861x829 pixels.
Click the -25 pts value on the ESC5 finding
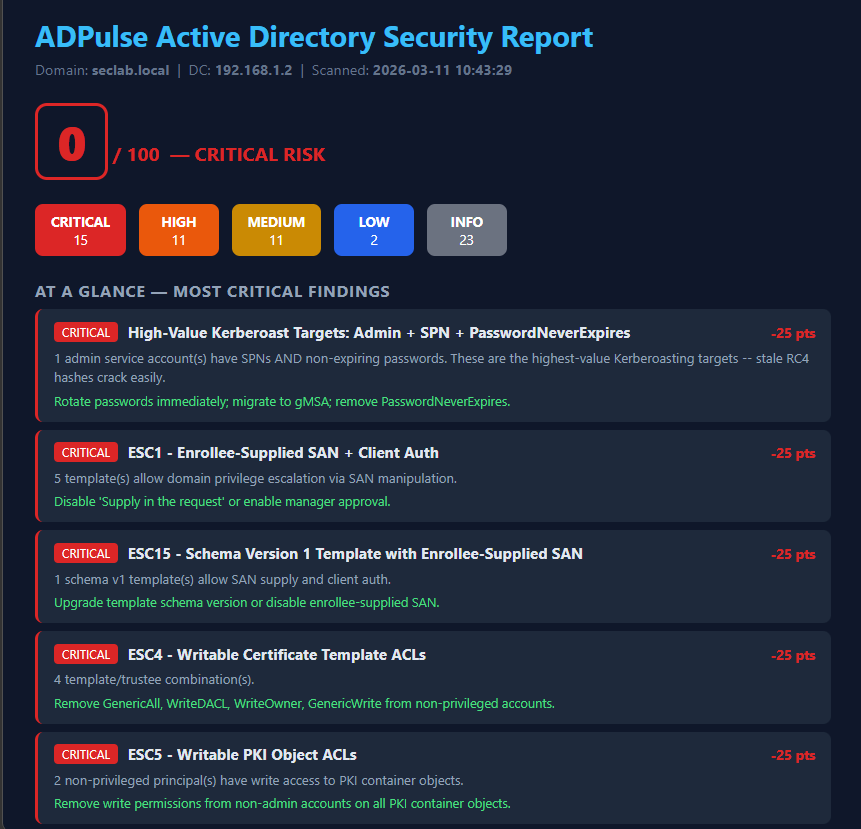tap(793, 755)
